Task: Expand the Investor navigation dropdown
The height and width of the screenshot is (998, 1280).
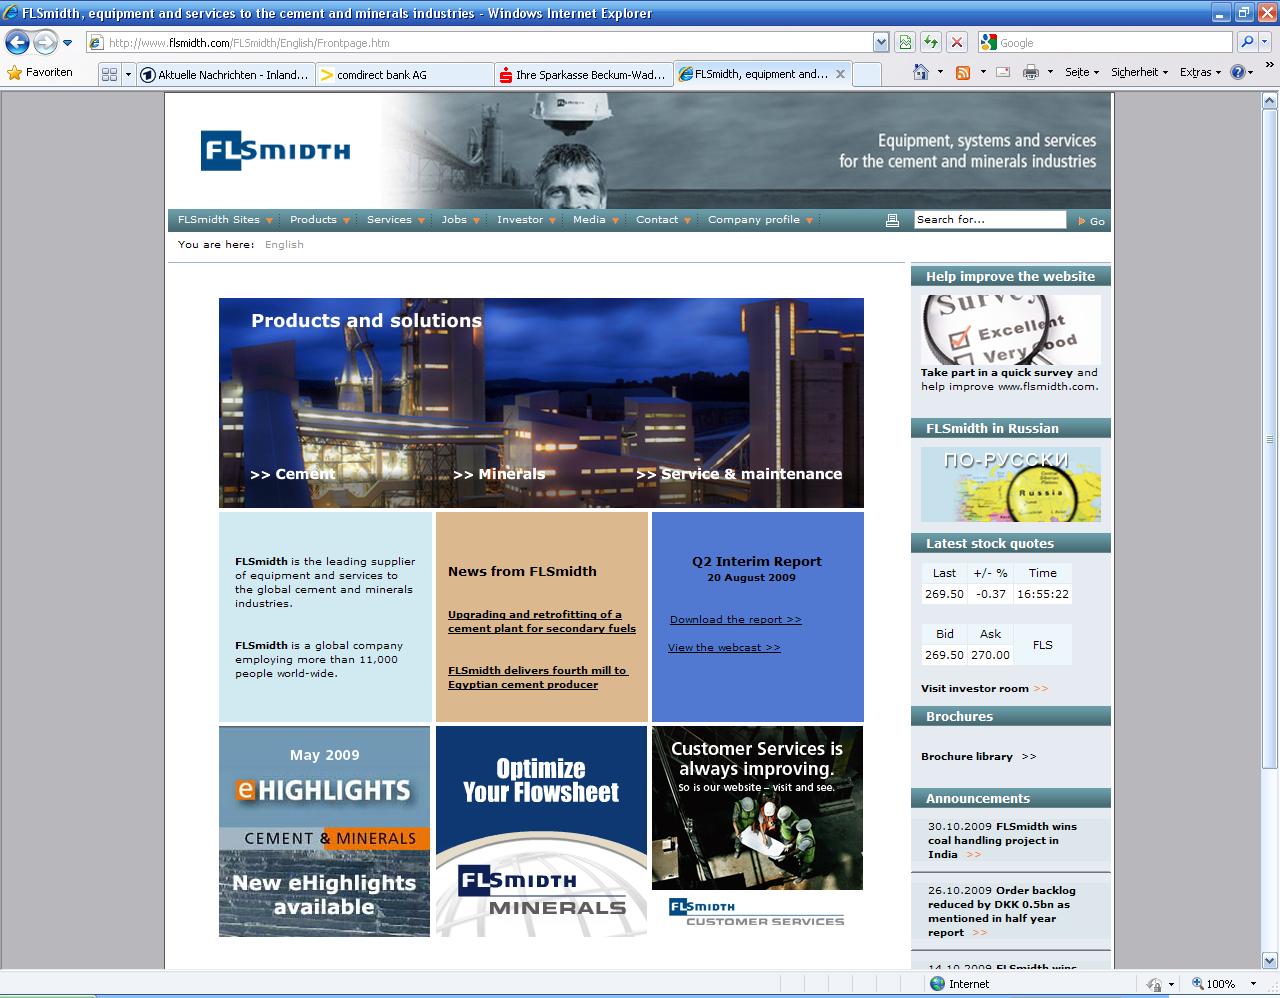Action: (x=526, y=220)
